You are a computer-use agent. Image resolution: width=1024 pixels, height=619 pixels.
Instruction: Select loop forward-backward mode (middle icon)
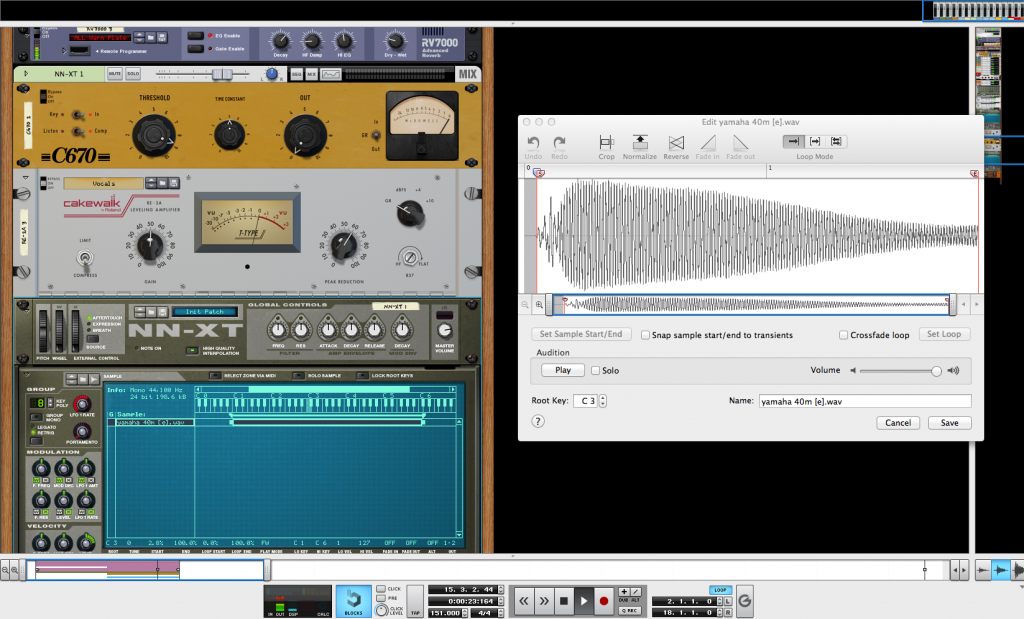pyautogui.click(x=815, y=141)
